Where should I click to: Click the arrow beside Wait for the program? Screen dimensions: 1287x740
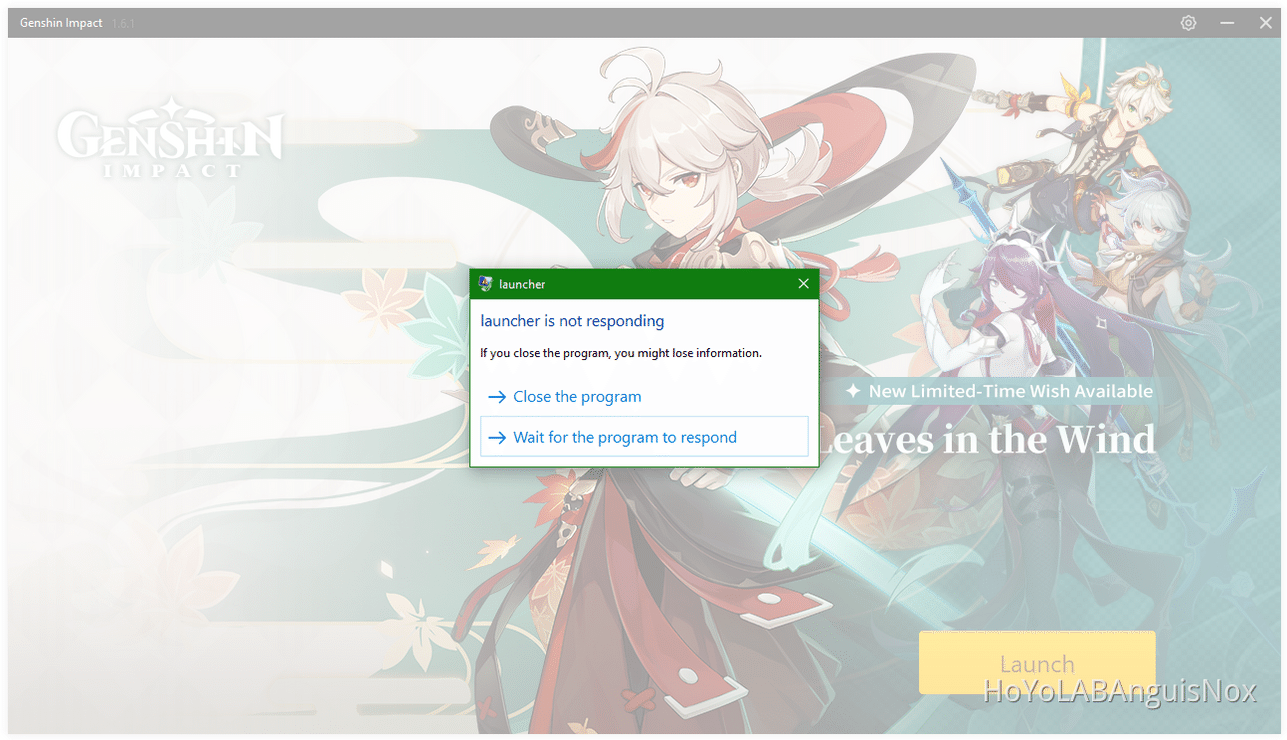click(495, 436)
